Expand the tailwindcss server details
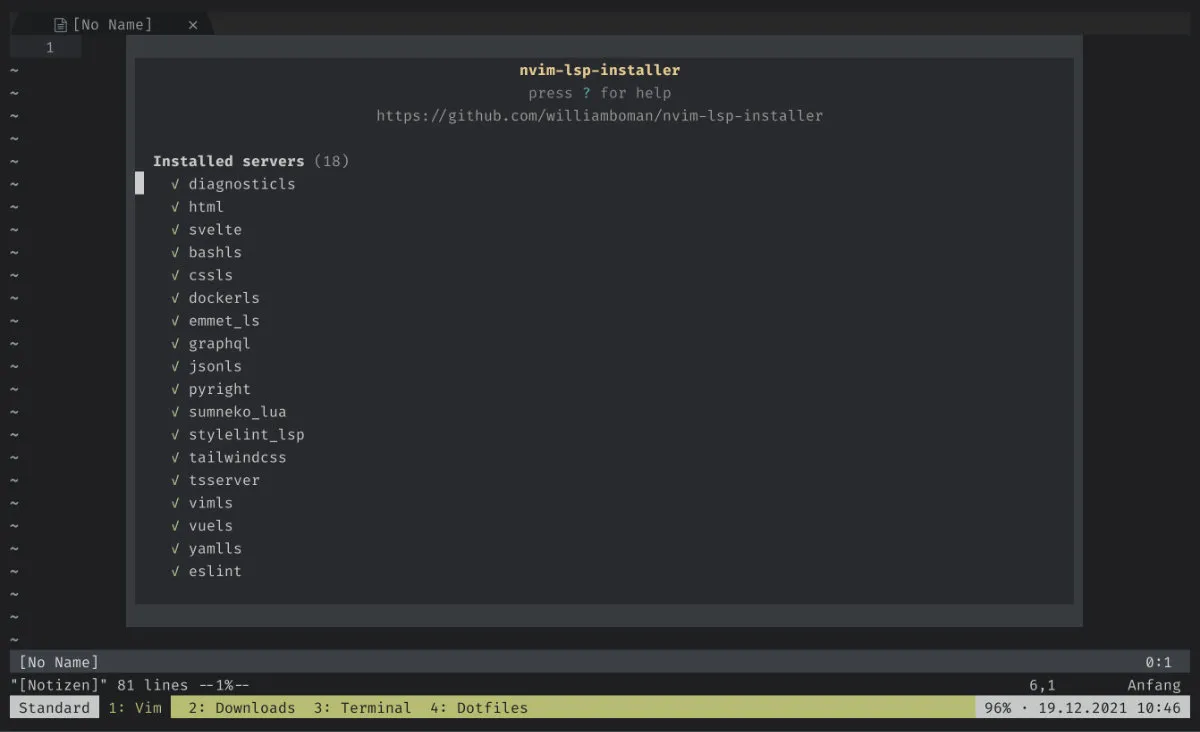 pos(237,457)
